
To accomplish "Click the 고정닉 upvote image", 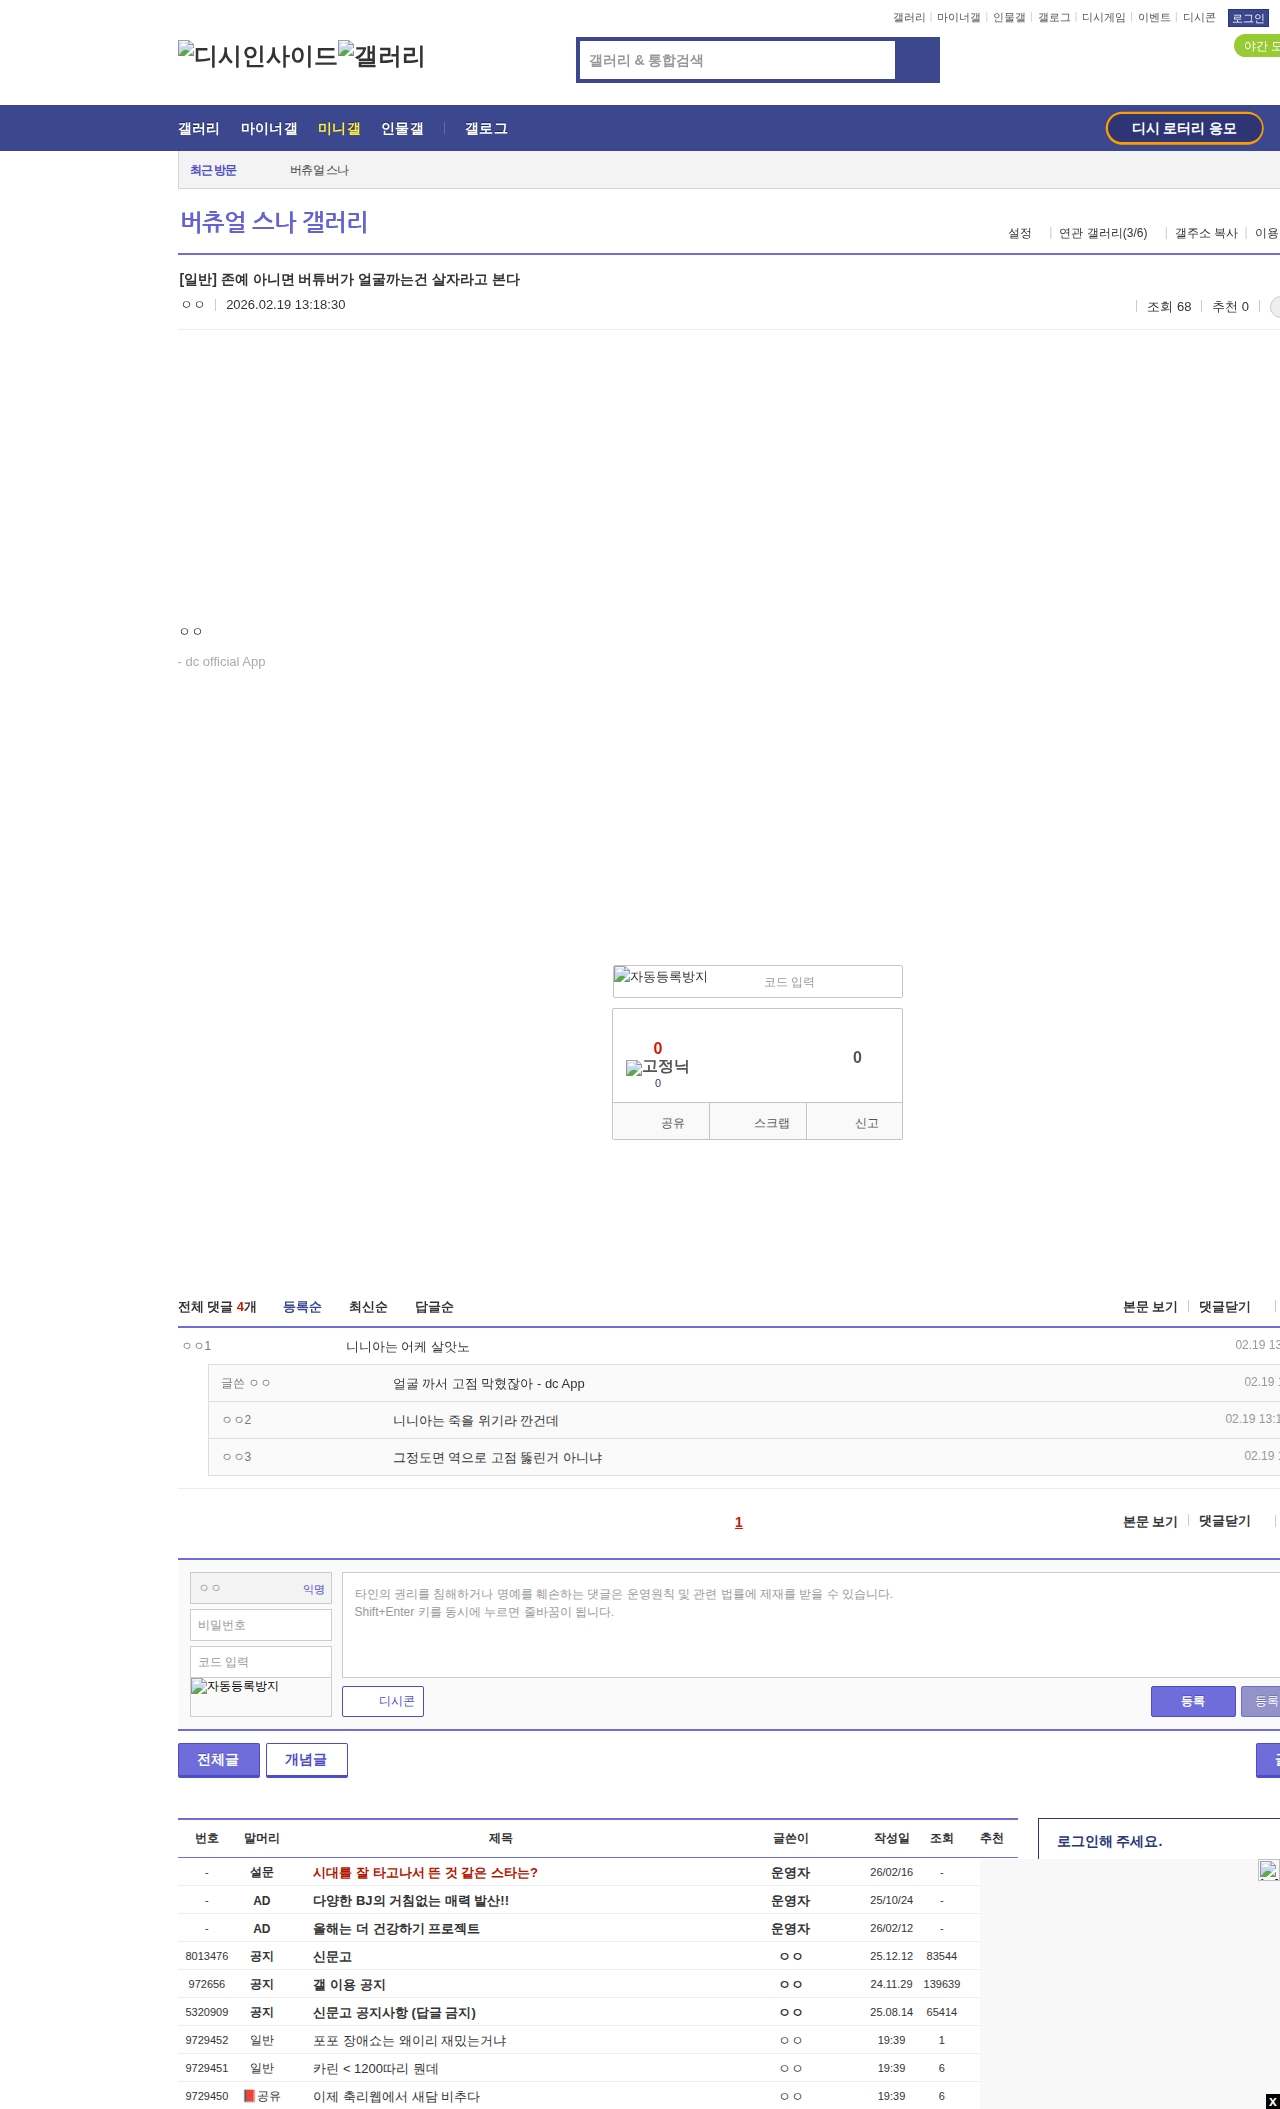I will [657, 1067].
